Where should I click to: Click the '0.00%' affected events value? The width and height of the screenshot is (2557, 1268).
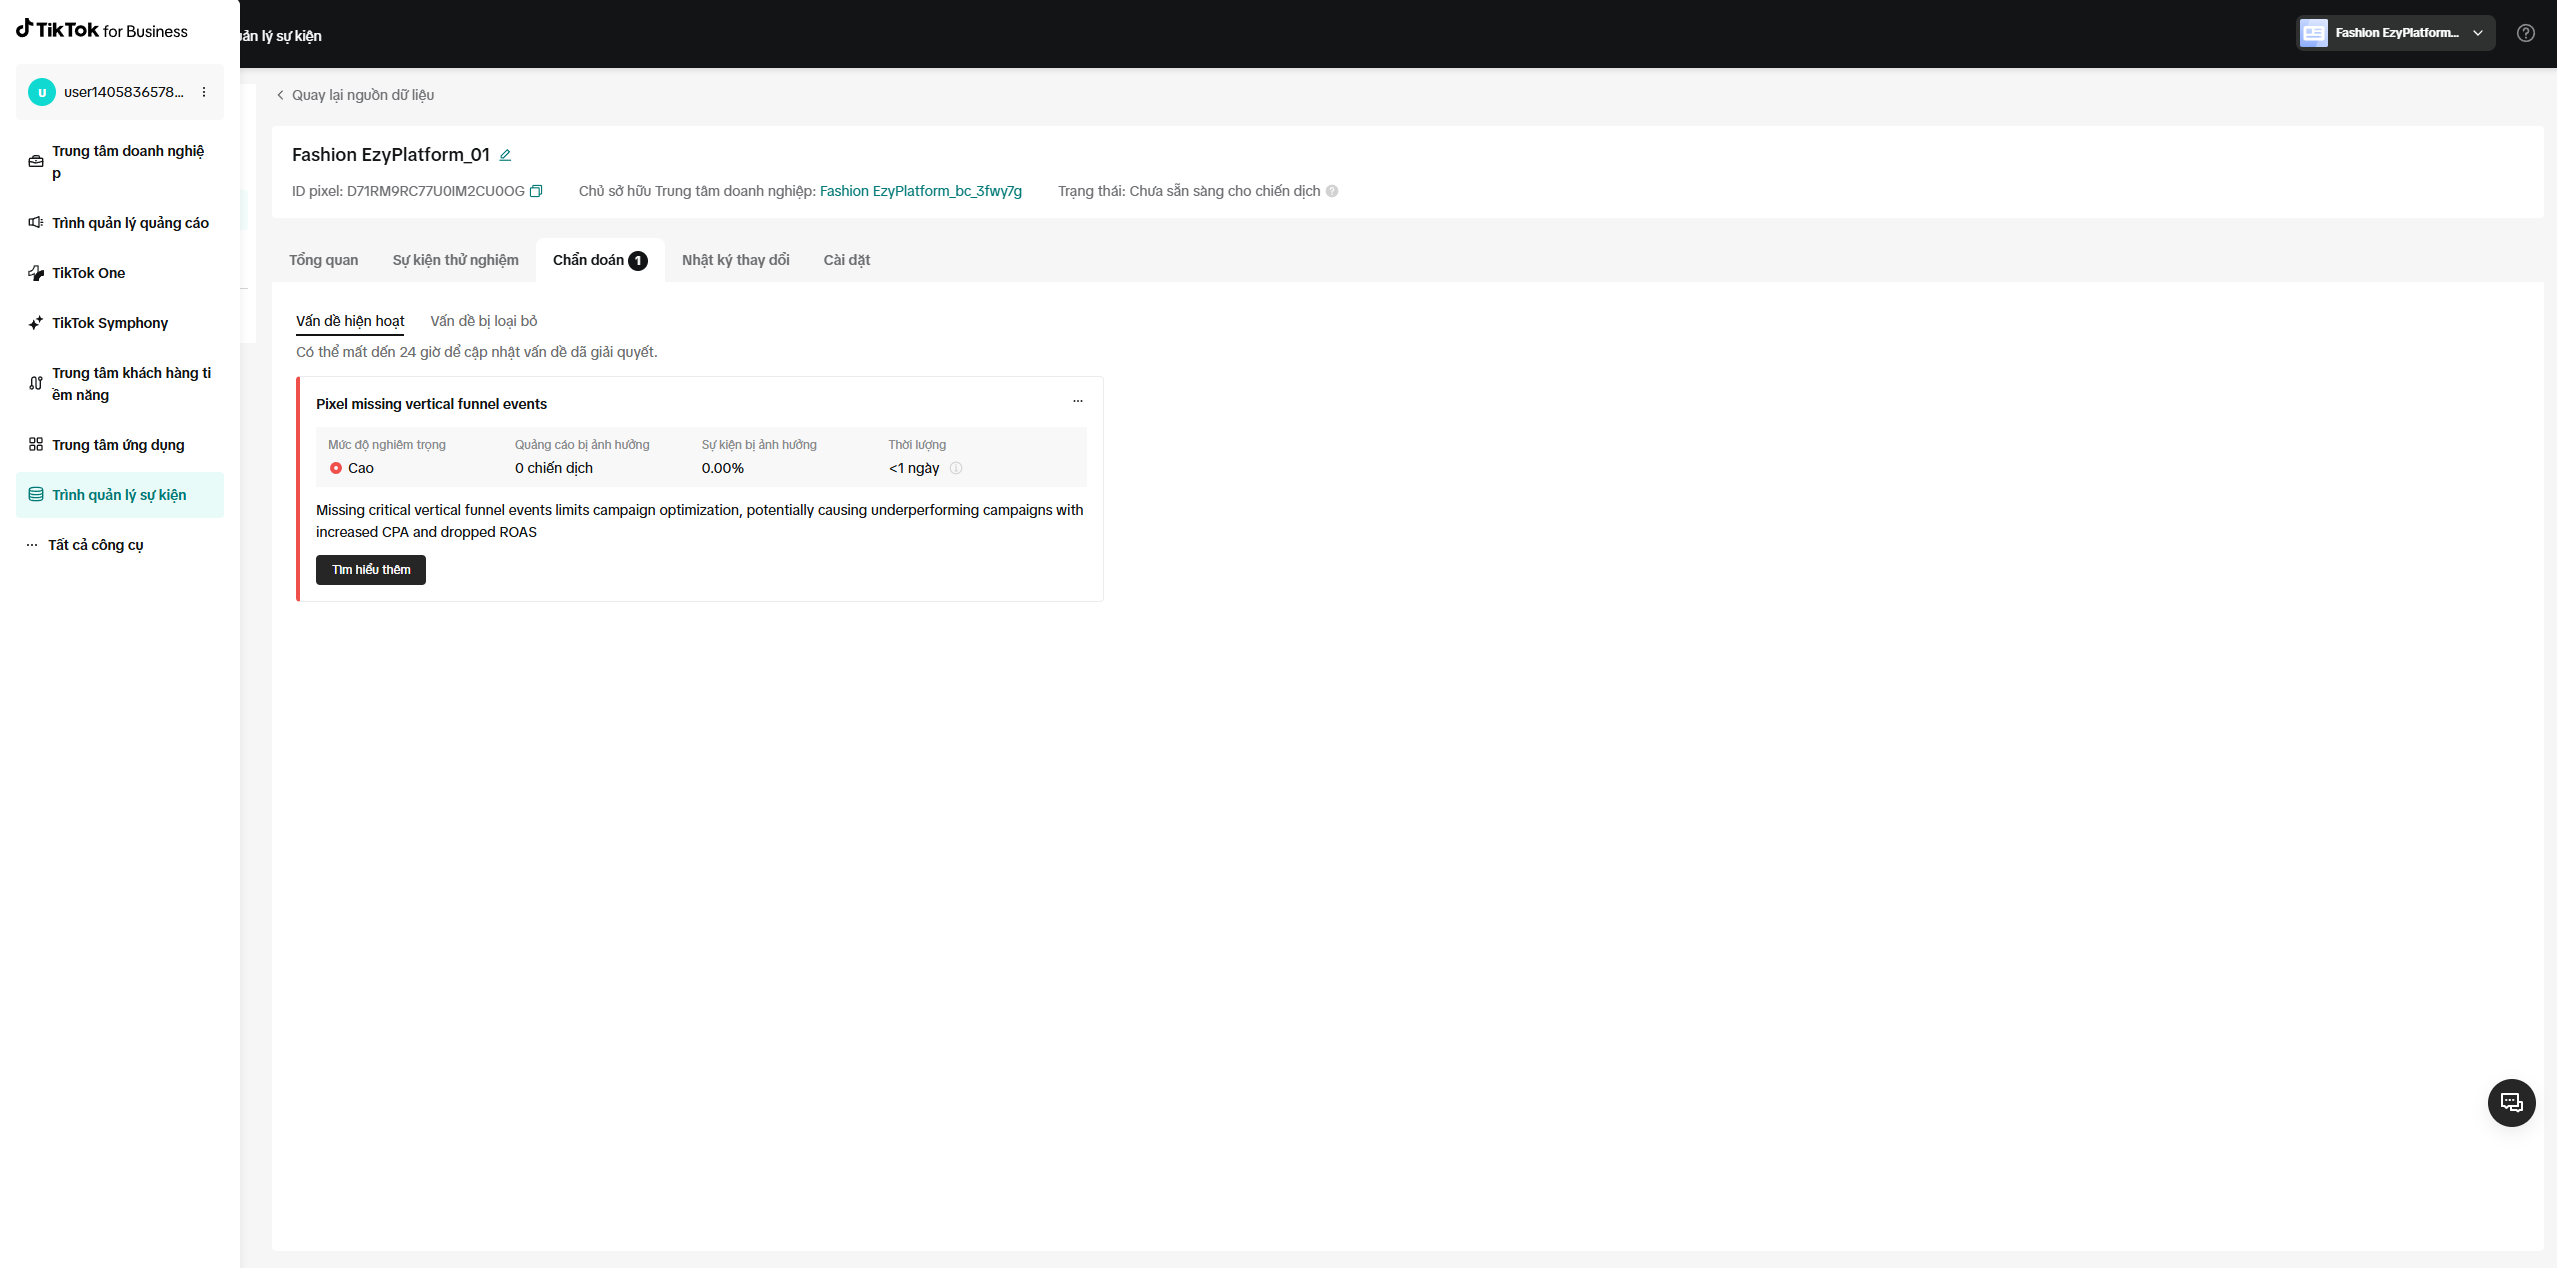(x=723, y=468)
